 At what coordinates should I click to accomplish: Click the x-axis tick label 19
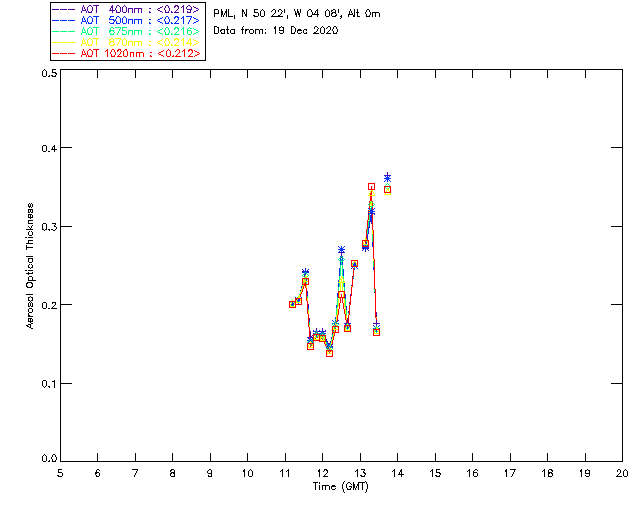pyautogui.click(x=585, y=473)
